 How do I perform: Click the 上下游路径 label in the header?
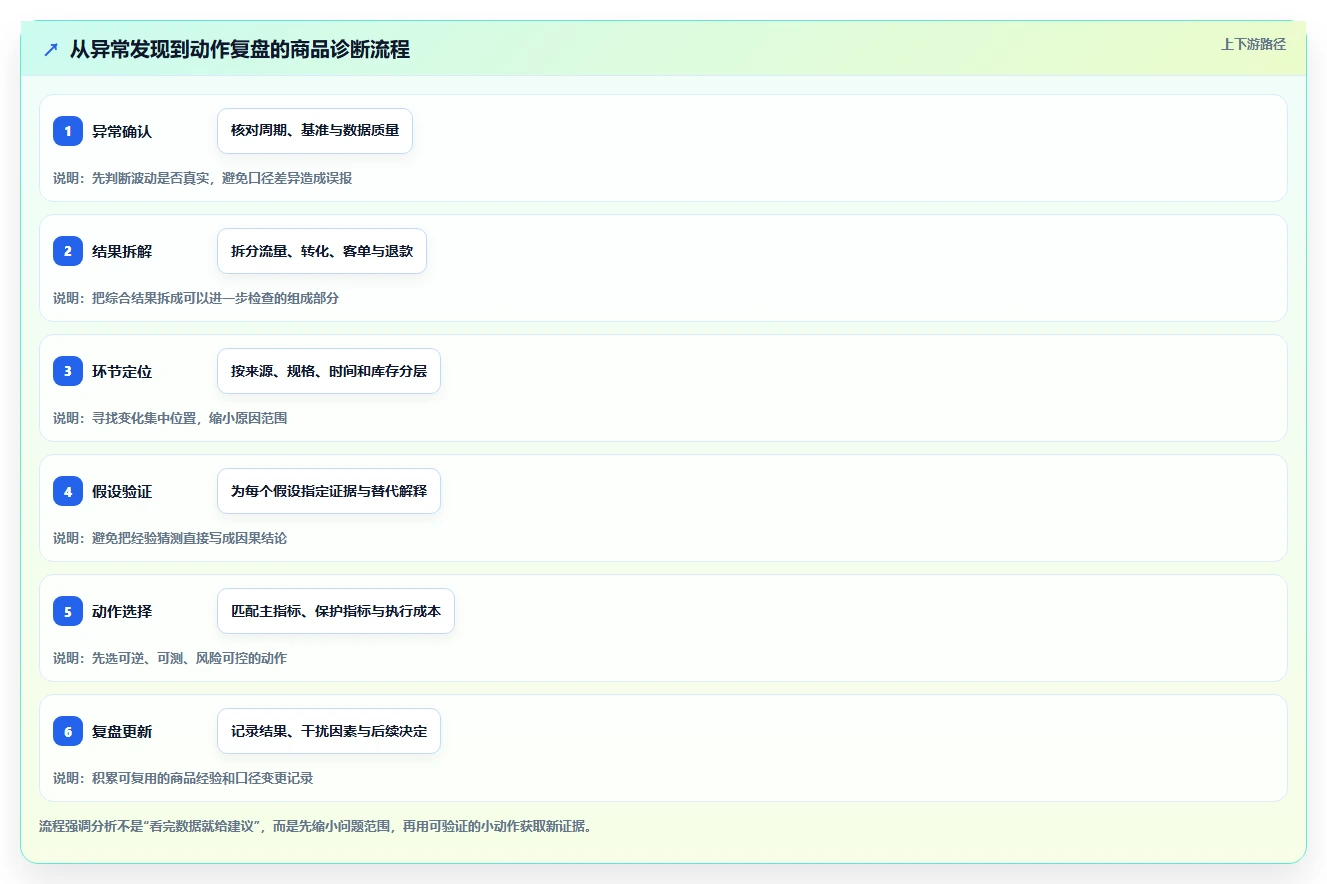[1253, 44]
